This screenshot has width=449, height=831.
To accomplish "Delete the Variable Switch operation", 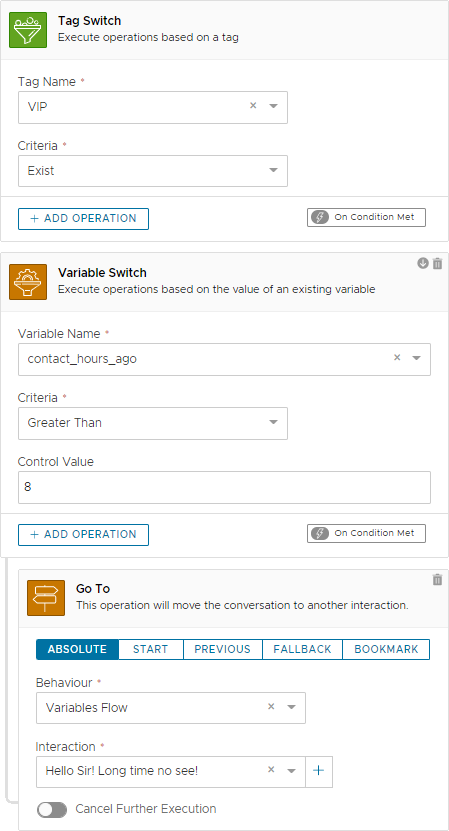I will tap(437, 263).
